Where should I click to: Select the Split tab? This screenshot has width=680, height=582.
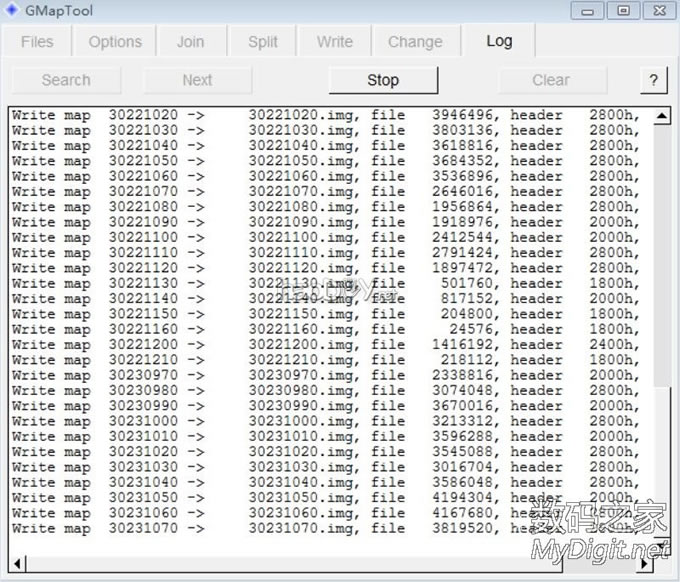263,42
